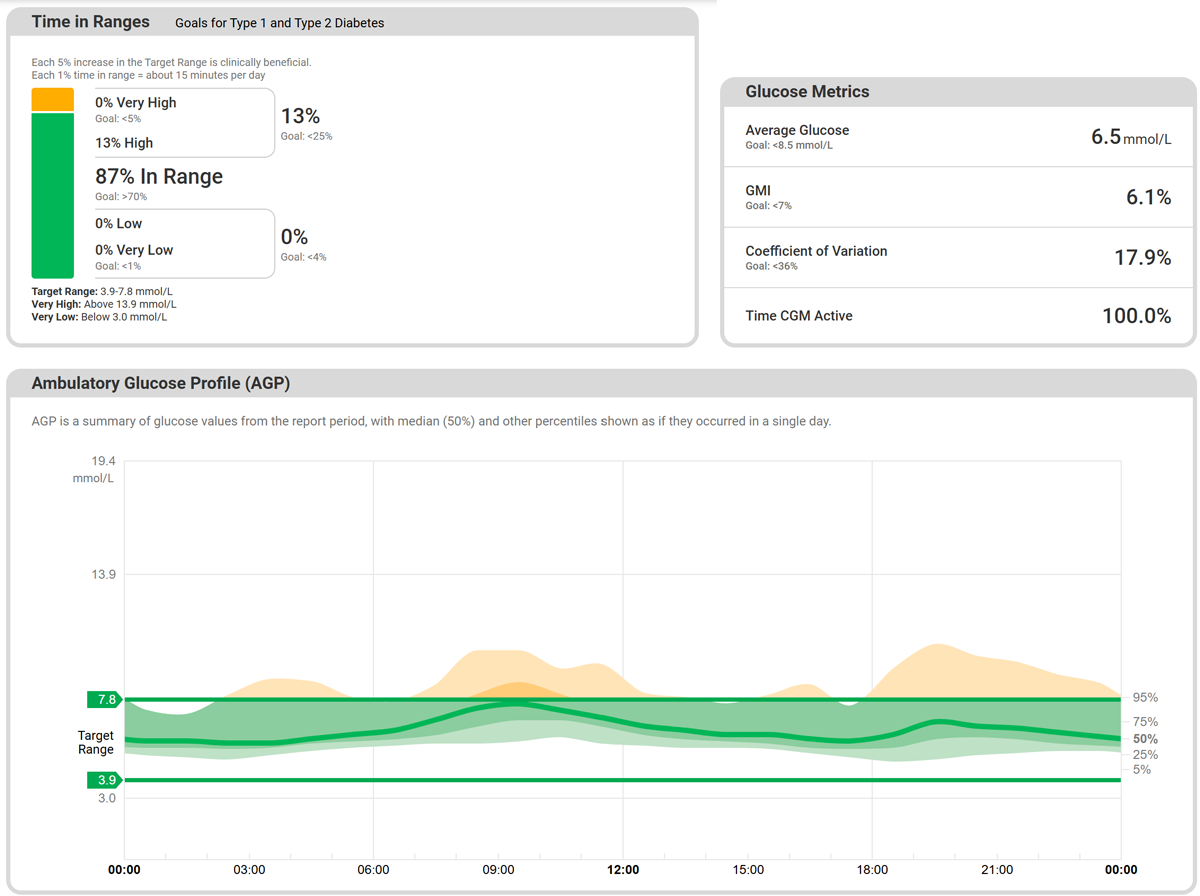This screenshot has width=1200, height=896.
Task: Click the 09:00 time axis label
Action: (x=498, y=870)
